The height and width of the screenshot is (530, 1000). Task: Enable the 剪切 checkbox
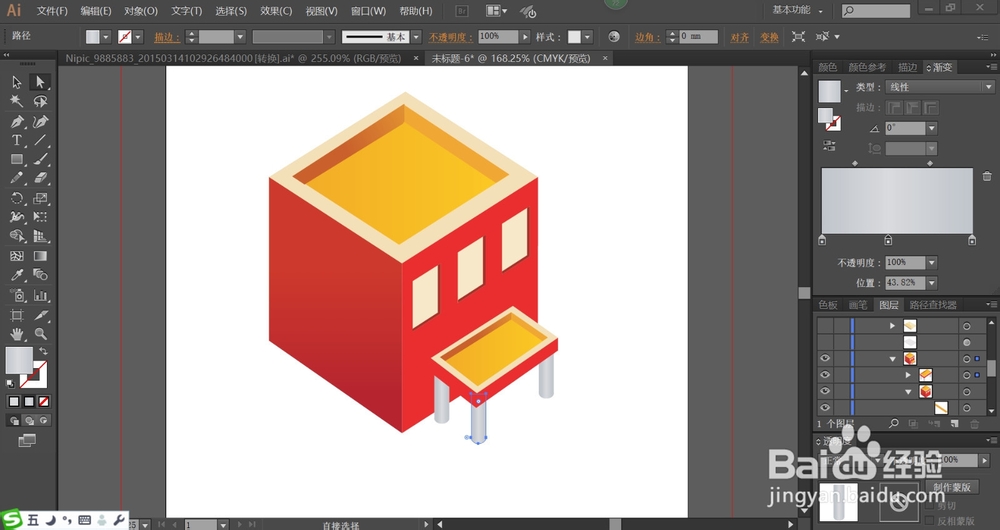point(929,506)
